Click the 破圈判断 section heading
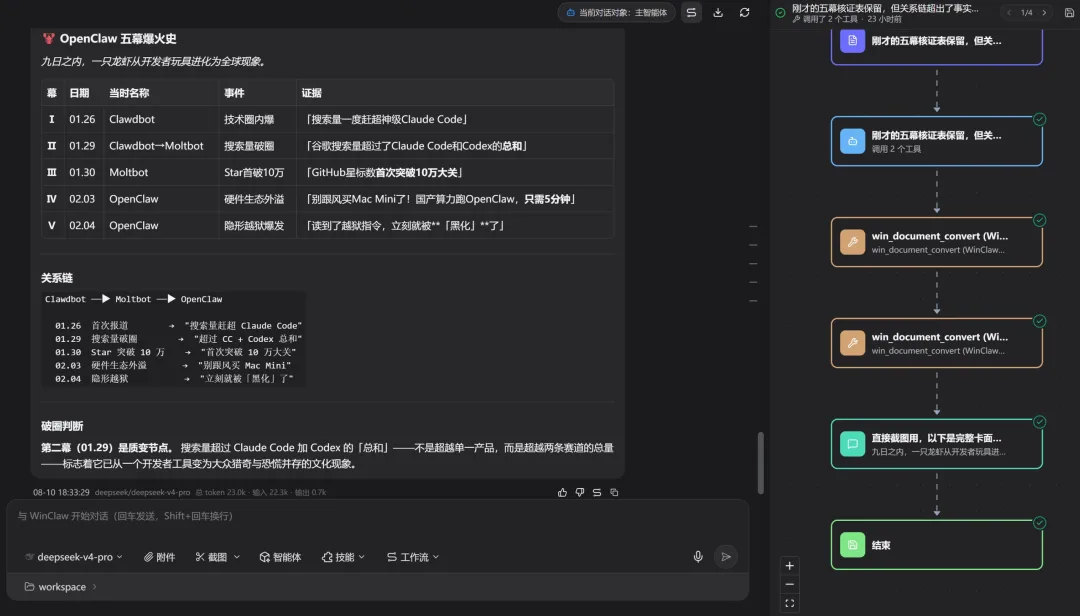 tap(62, 427)
